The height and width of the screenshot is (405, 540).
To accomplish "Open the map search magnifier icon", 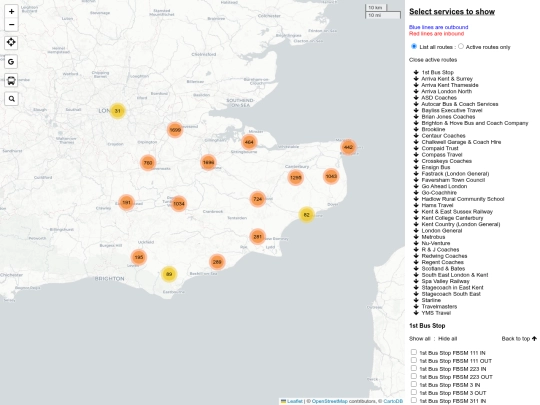I will coord(11,99).
